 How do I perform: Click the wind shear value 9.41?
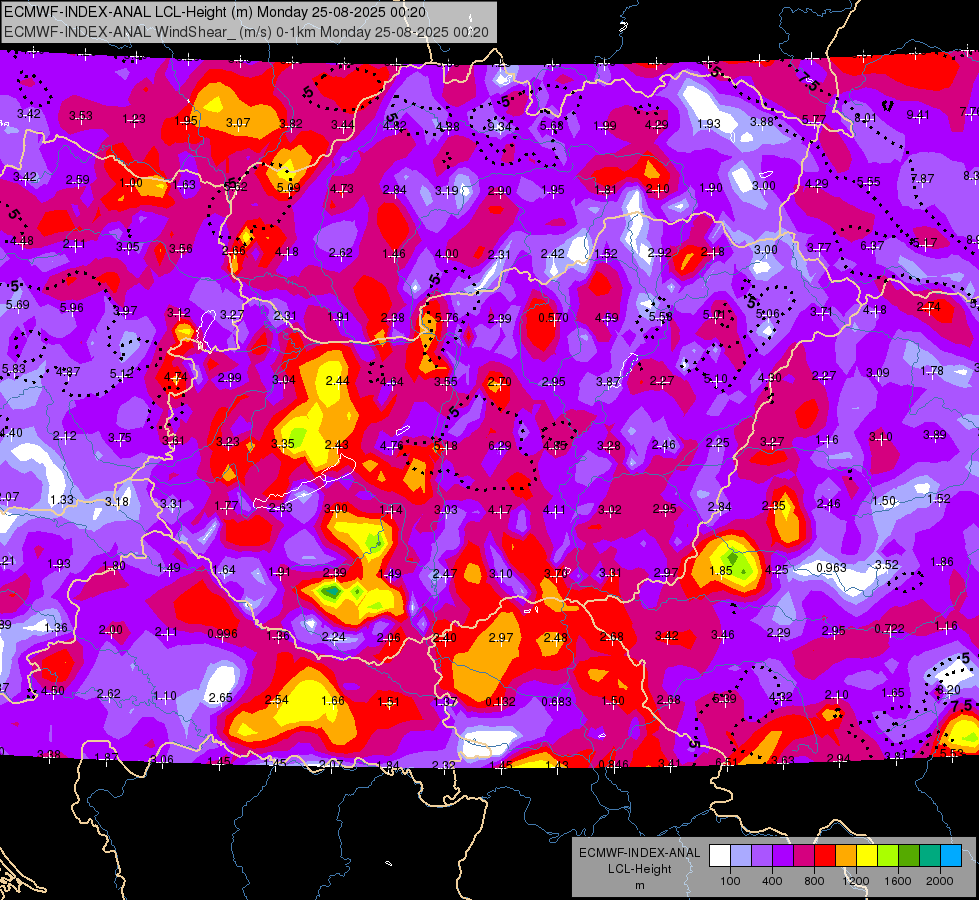[x=918, y=115]
